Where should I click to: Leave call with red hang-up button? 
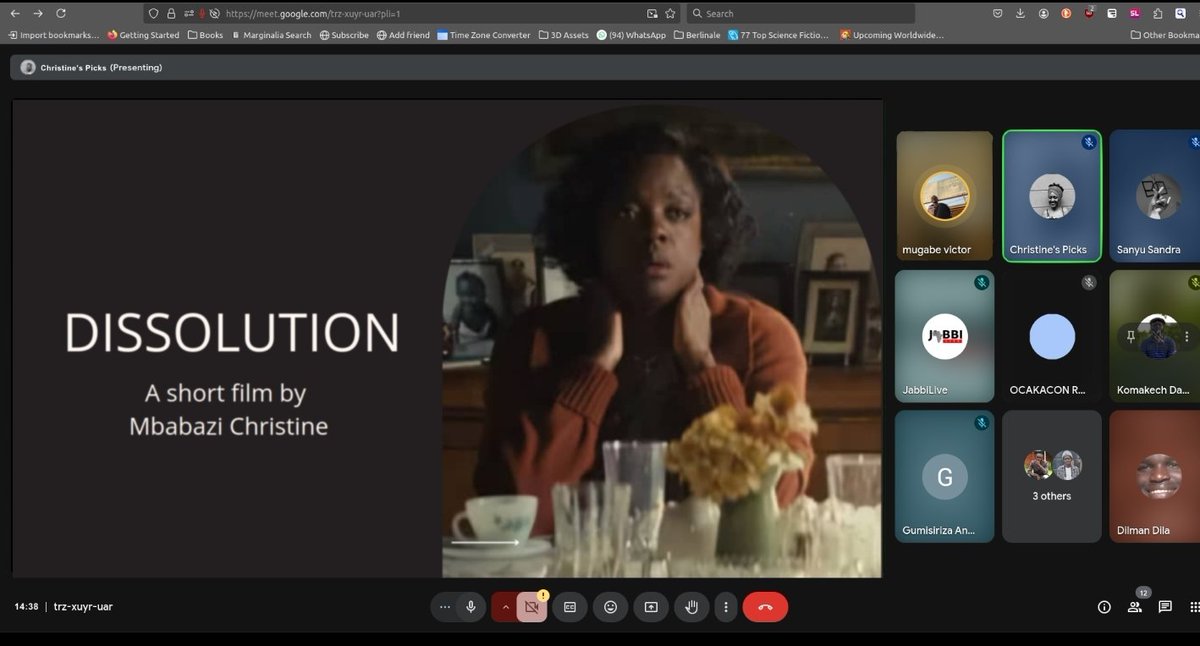click(x=765, y=607)
